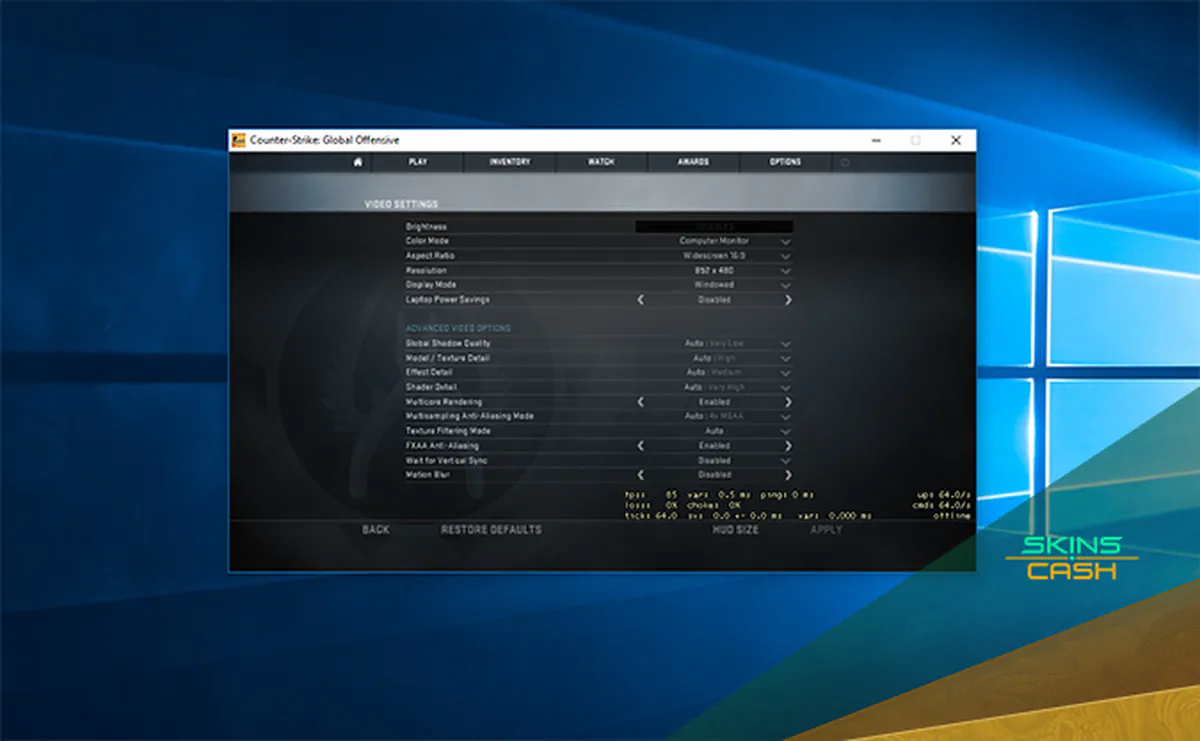Screen dimensions: 1200x741
Task: Click the Multicore Rendering label
Action: 443,402
